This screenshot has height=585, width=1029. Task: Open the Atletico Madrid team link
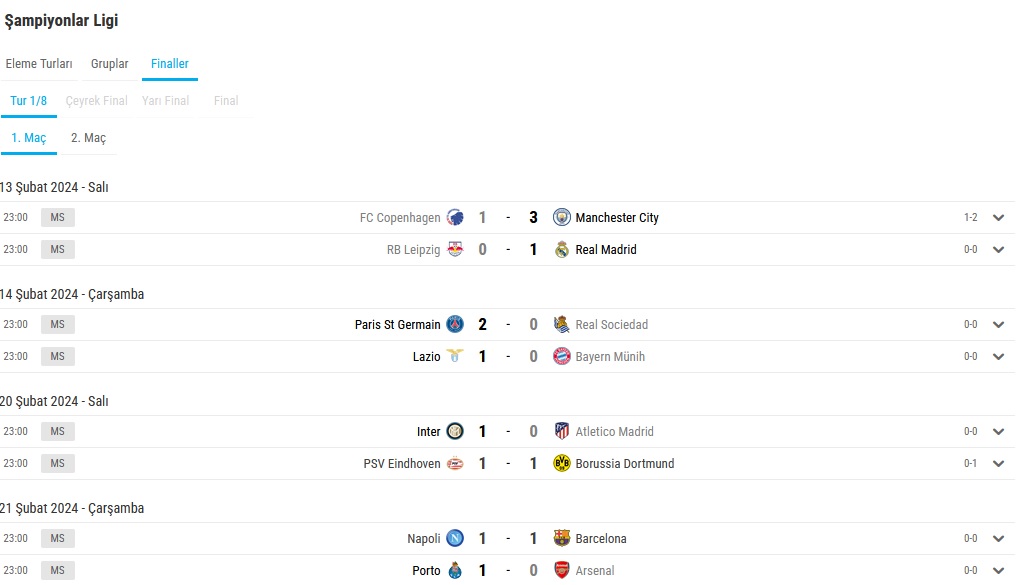pos(614,431)
